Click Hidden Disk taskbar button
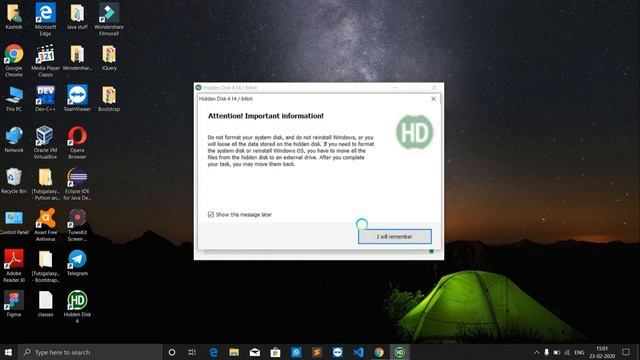The width and height of the screenshot is (640, 360). 400,352
